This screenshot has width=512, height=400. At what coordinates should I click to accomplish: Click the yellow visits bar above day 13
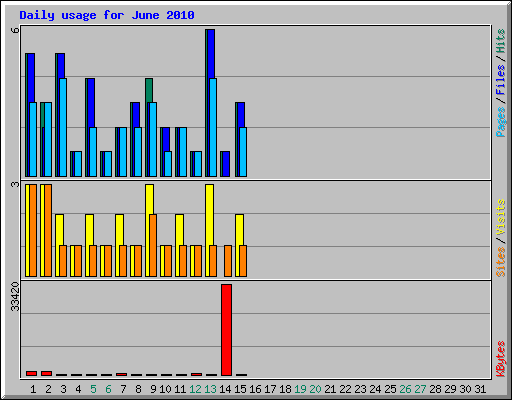coord(210,215)
